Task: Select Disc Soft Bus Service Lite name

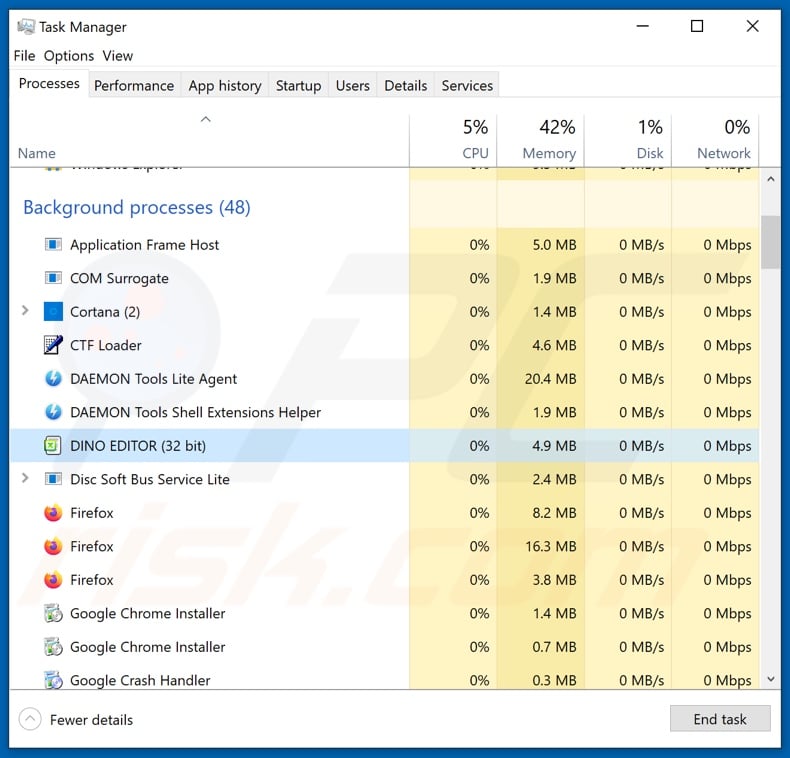Action: pos(150,479)
